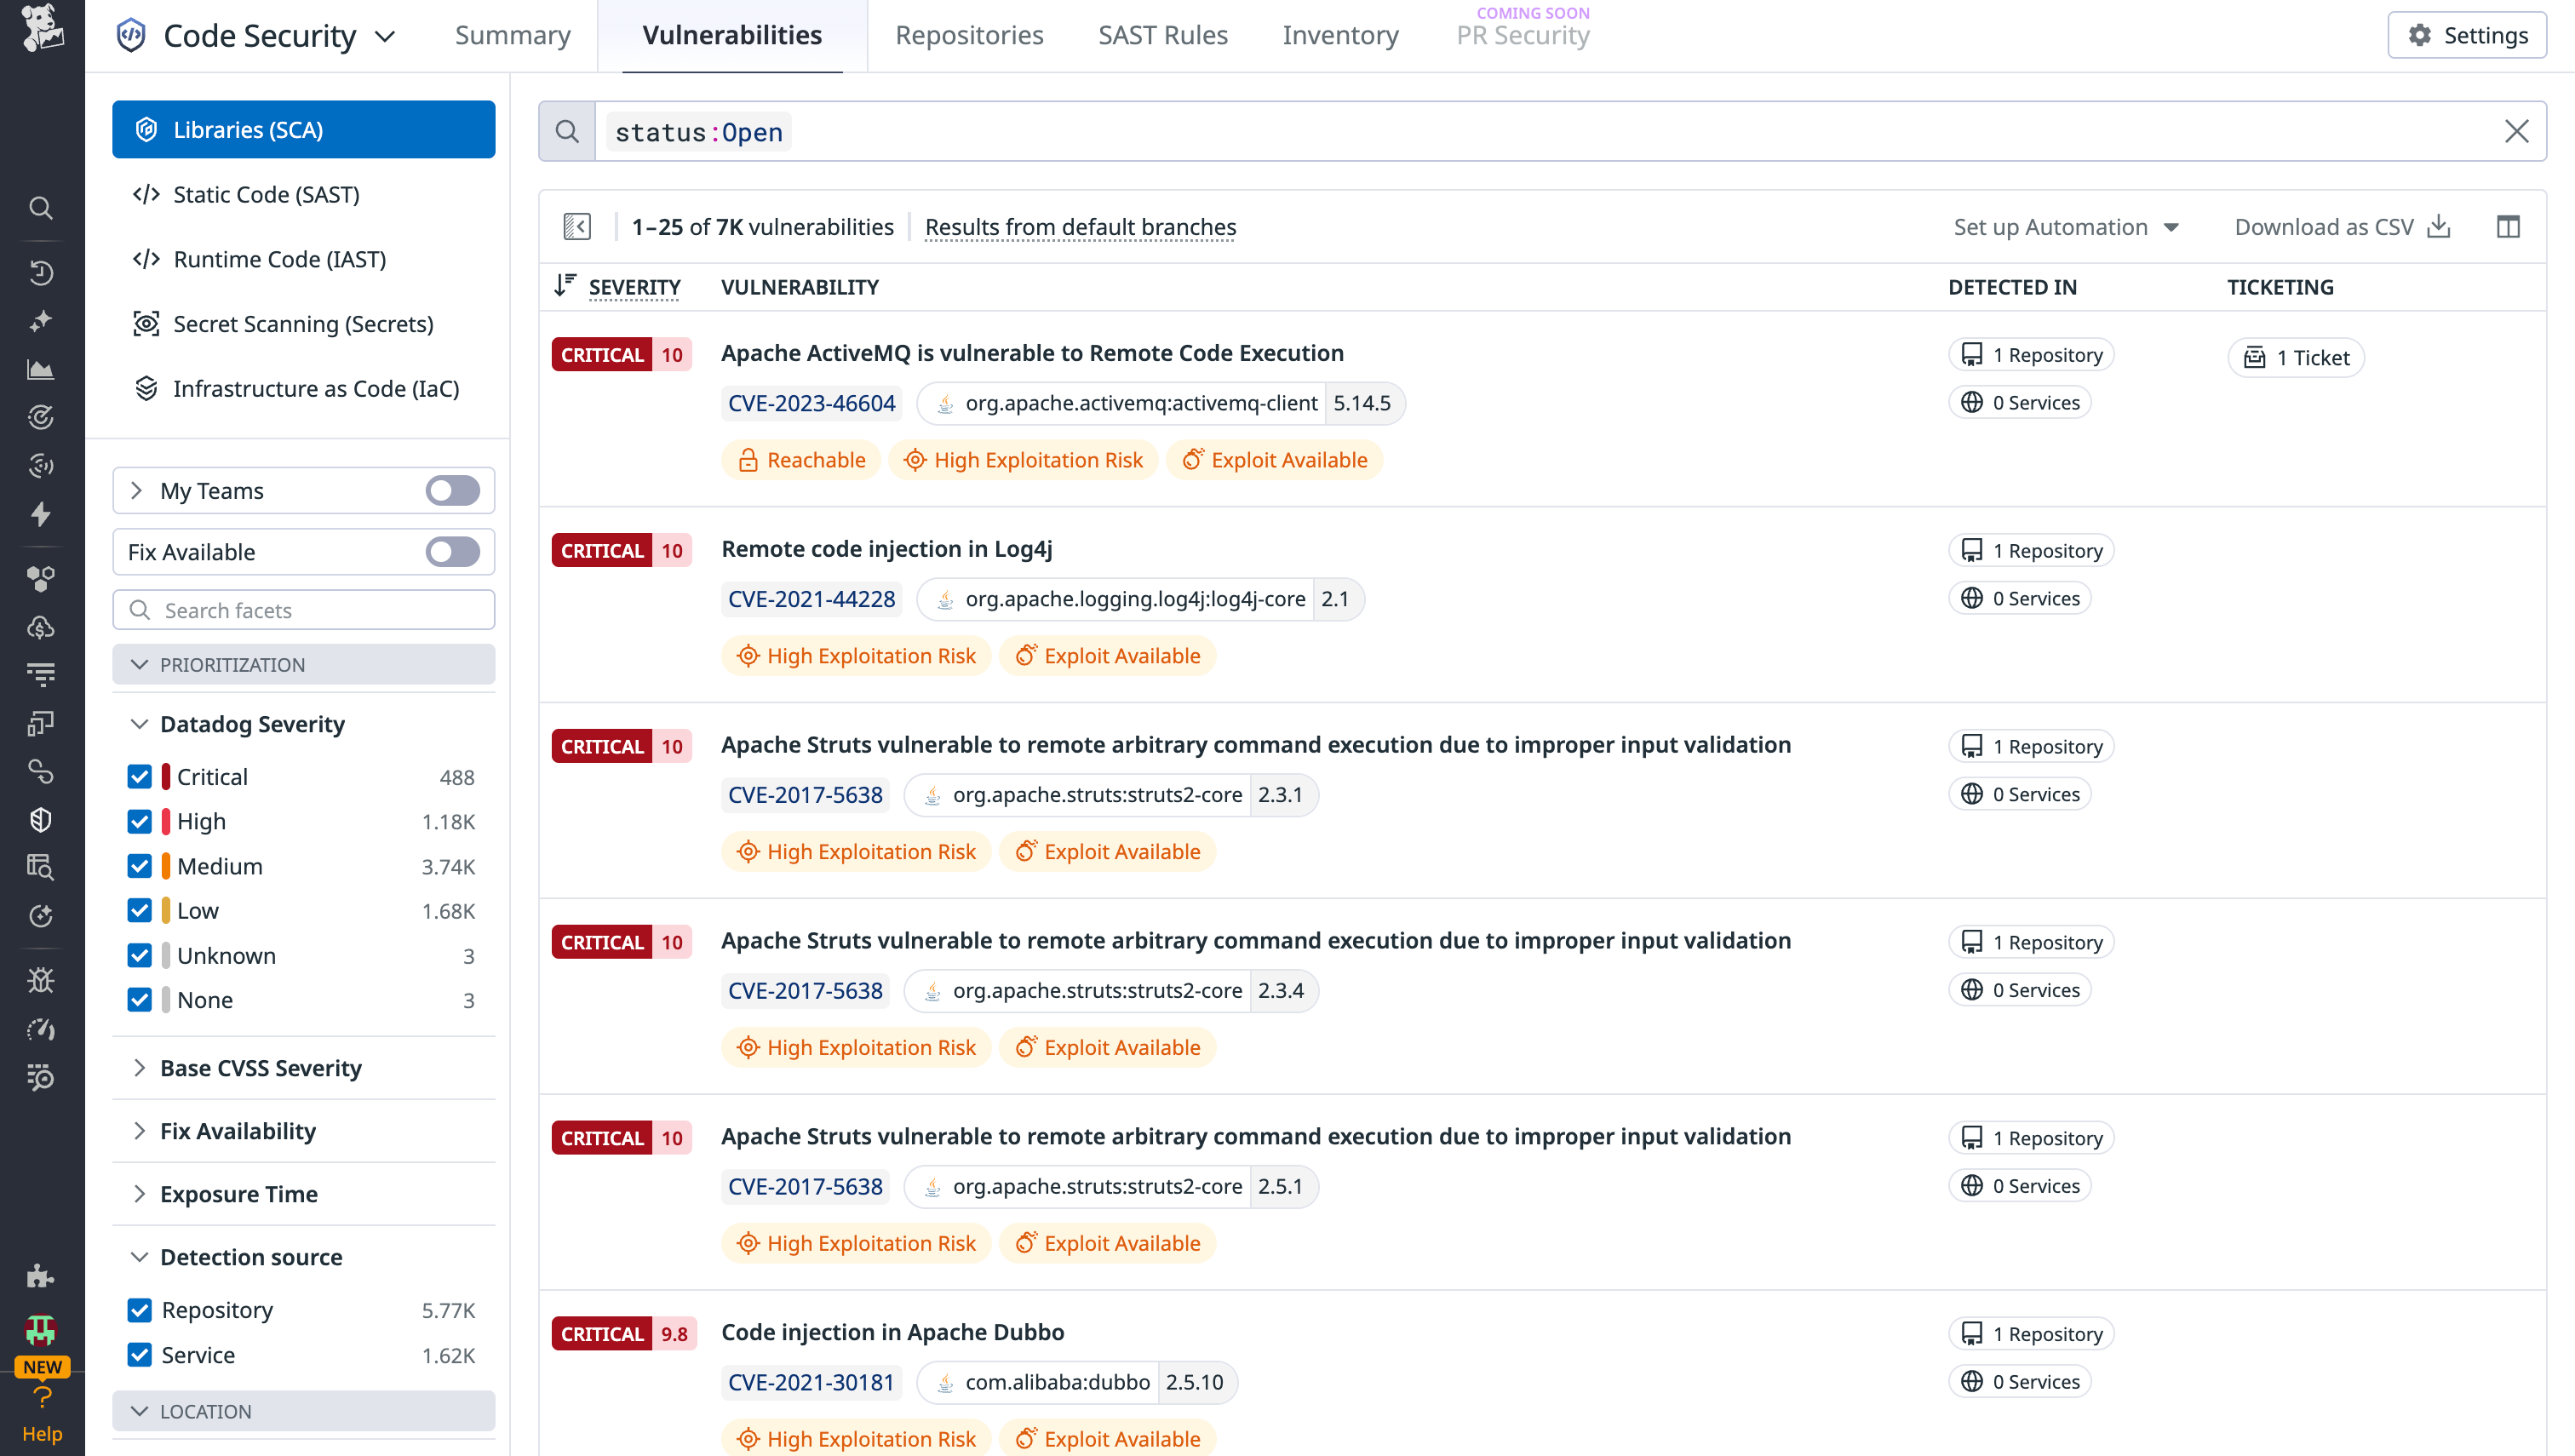Image resolution: width=2575 pixels, height=1456 pixels.
Task: Open the Code Security shield icon in sidebar
Action: pyautogui.click(x=41, y=819)
